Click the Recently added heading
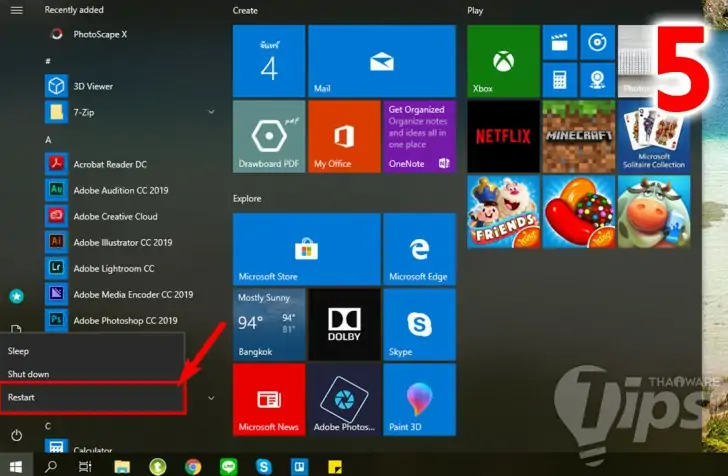728x476 pixels. tap(74, 10)
